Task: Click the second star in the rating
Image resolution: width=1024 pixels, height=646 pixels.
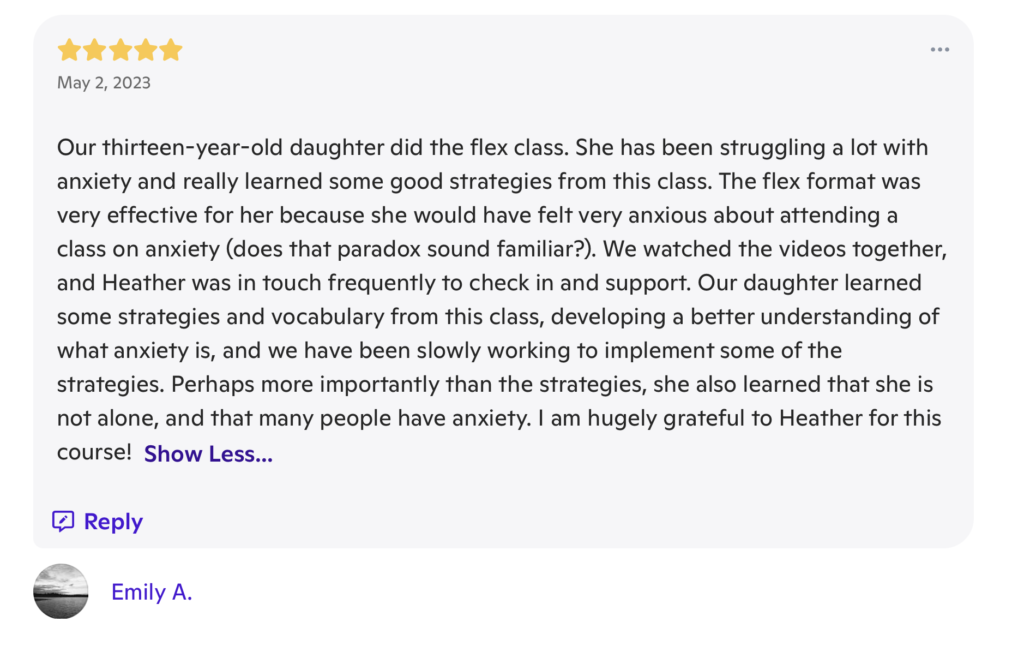Action: click(x=95, y=48)
